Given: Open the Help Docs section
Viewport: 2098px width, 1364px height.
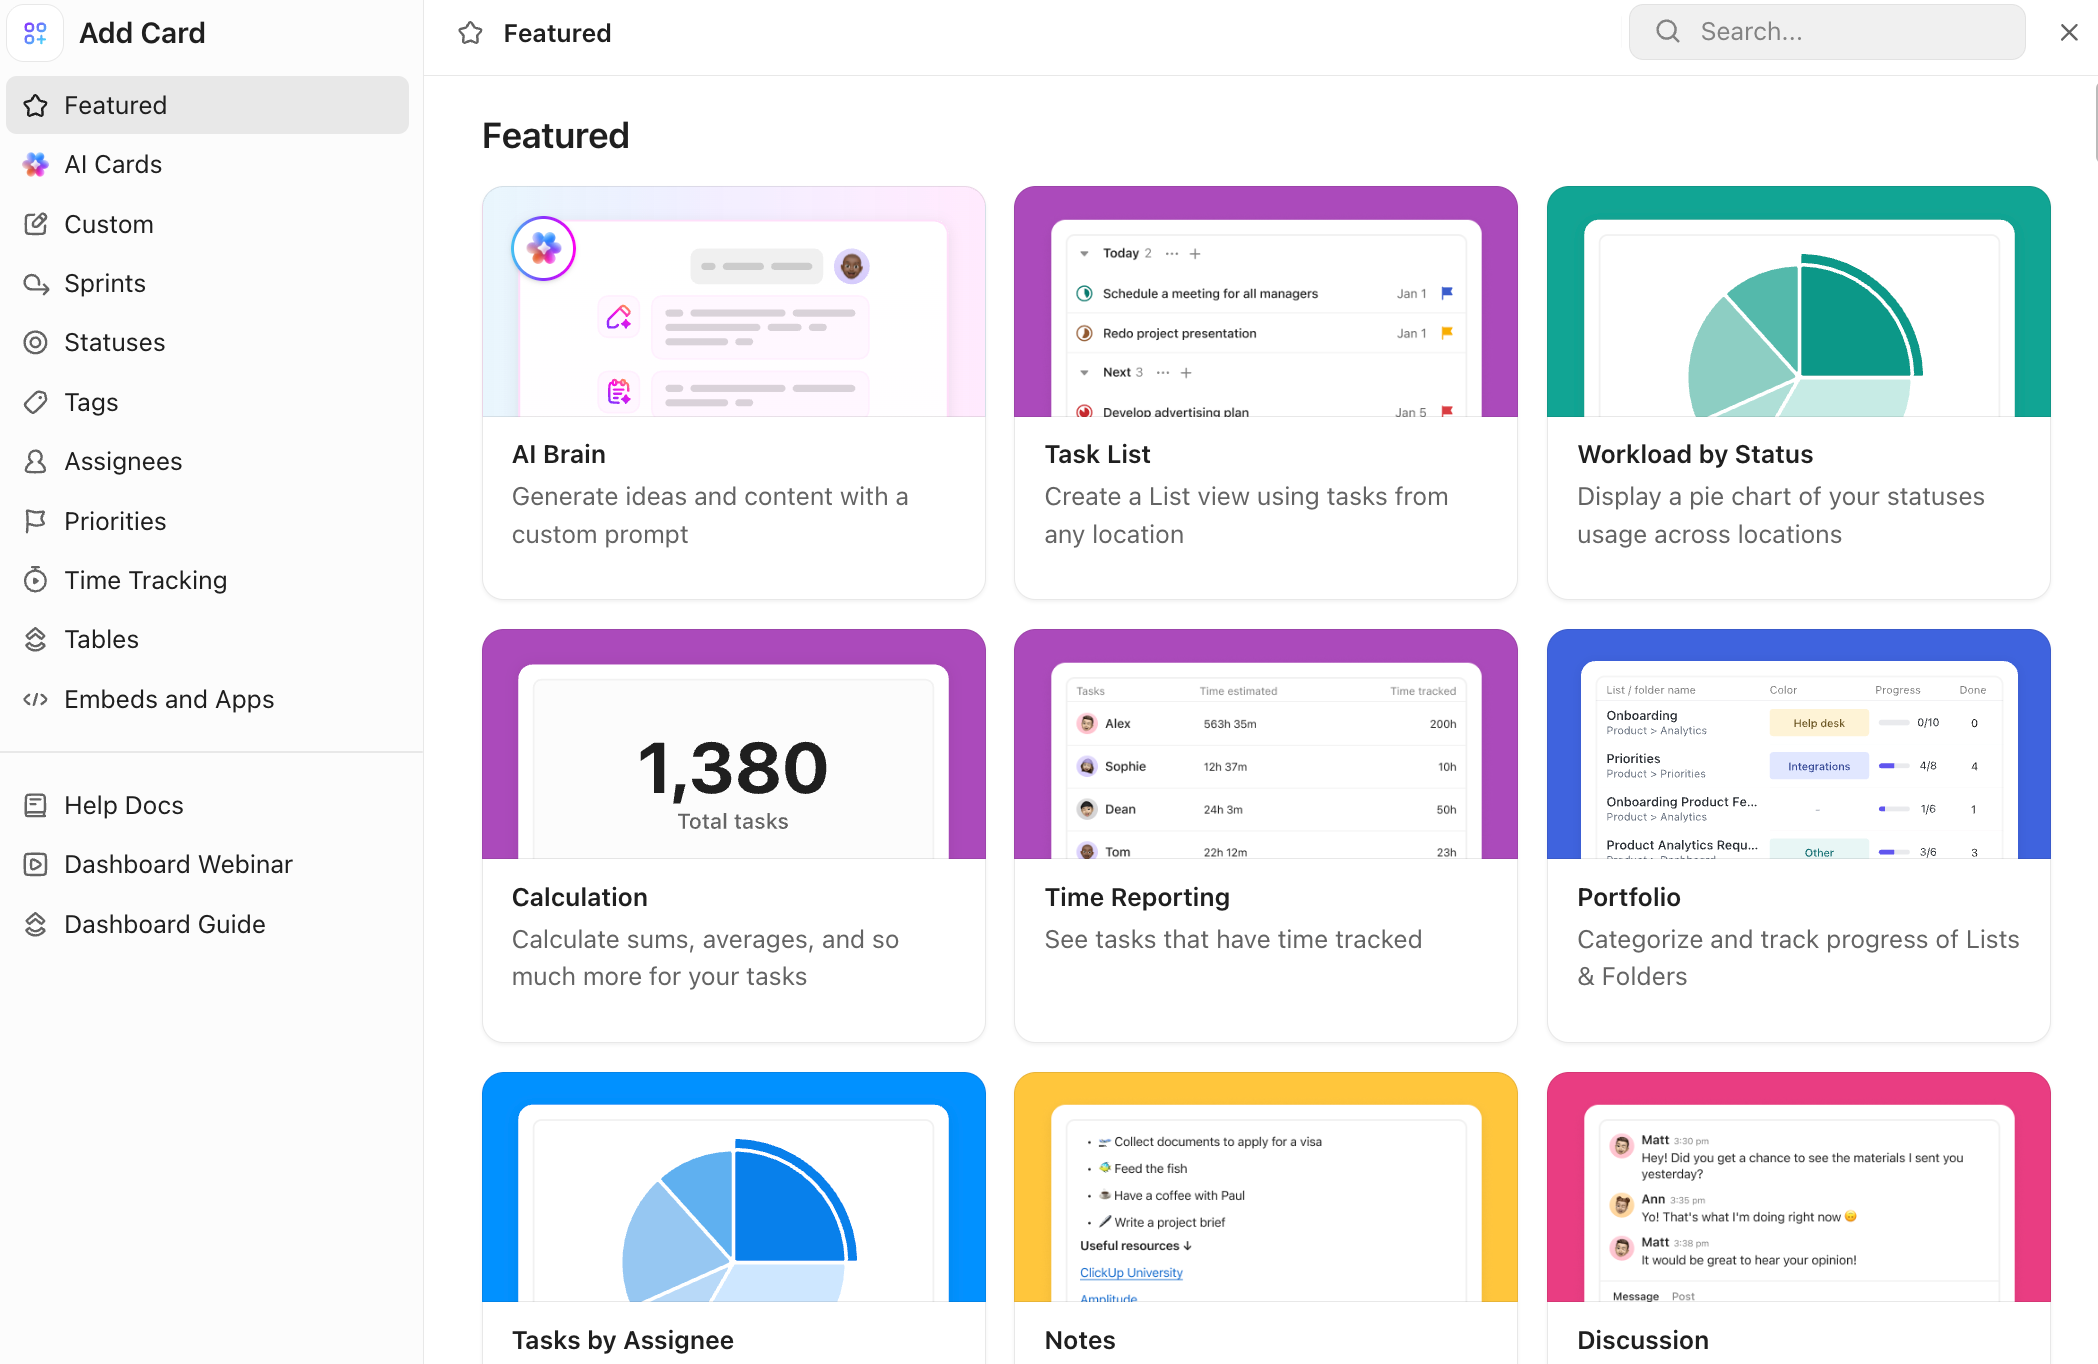Looking at the screenshot, I should [123, 805].
